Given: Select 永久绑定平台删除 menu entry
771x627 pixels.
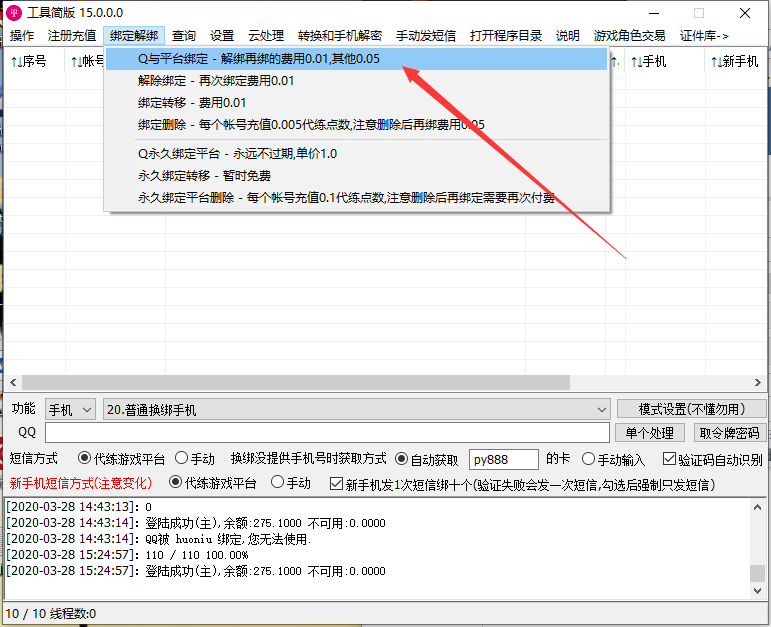Looking at the screenshot, I should 356,198.
